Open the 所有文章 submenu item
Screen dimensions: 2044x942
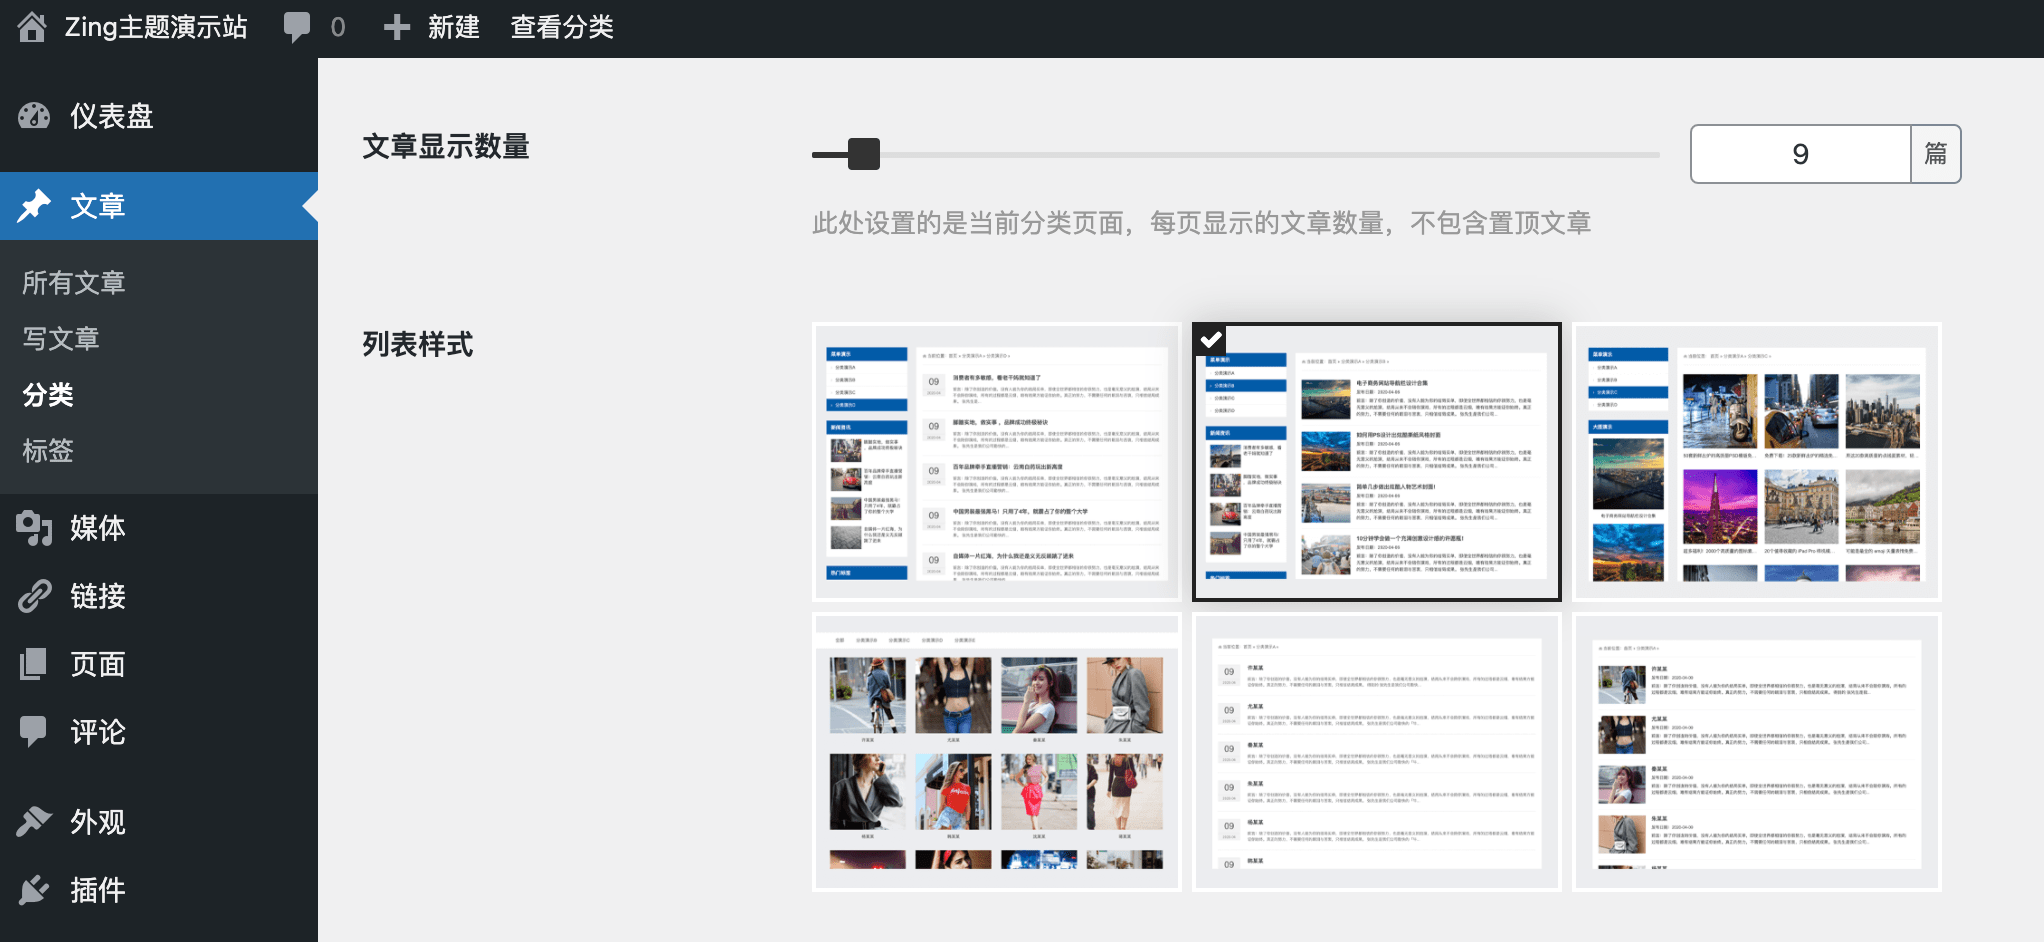74,283
